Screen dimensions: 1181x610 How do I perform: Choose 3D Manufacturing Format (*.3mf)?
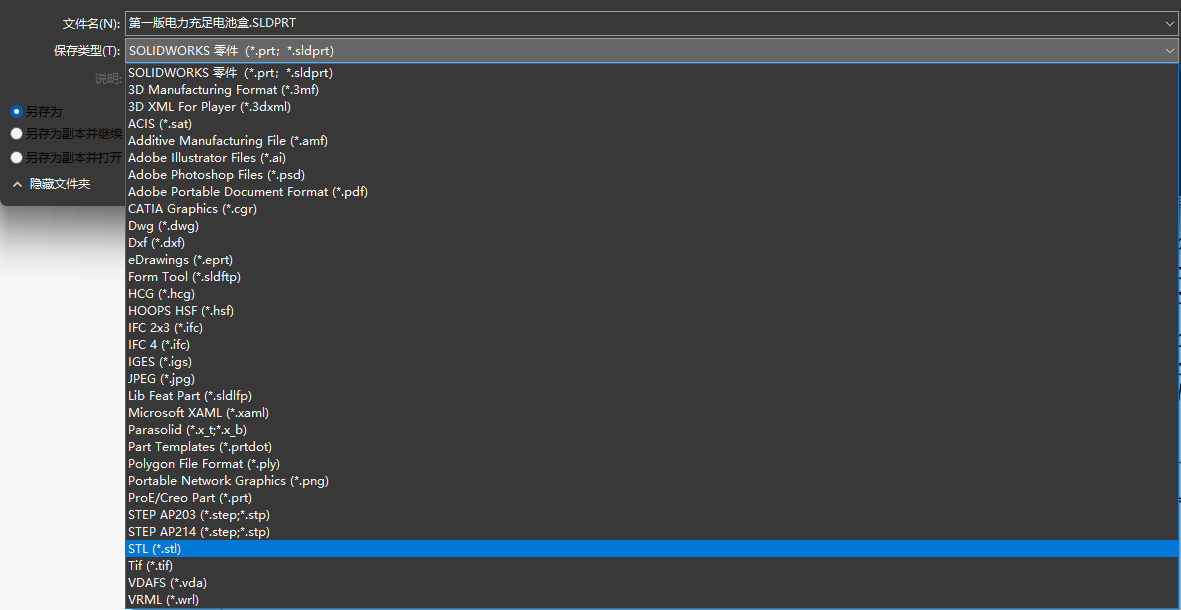point(652,90)
